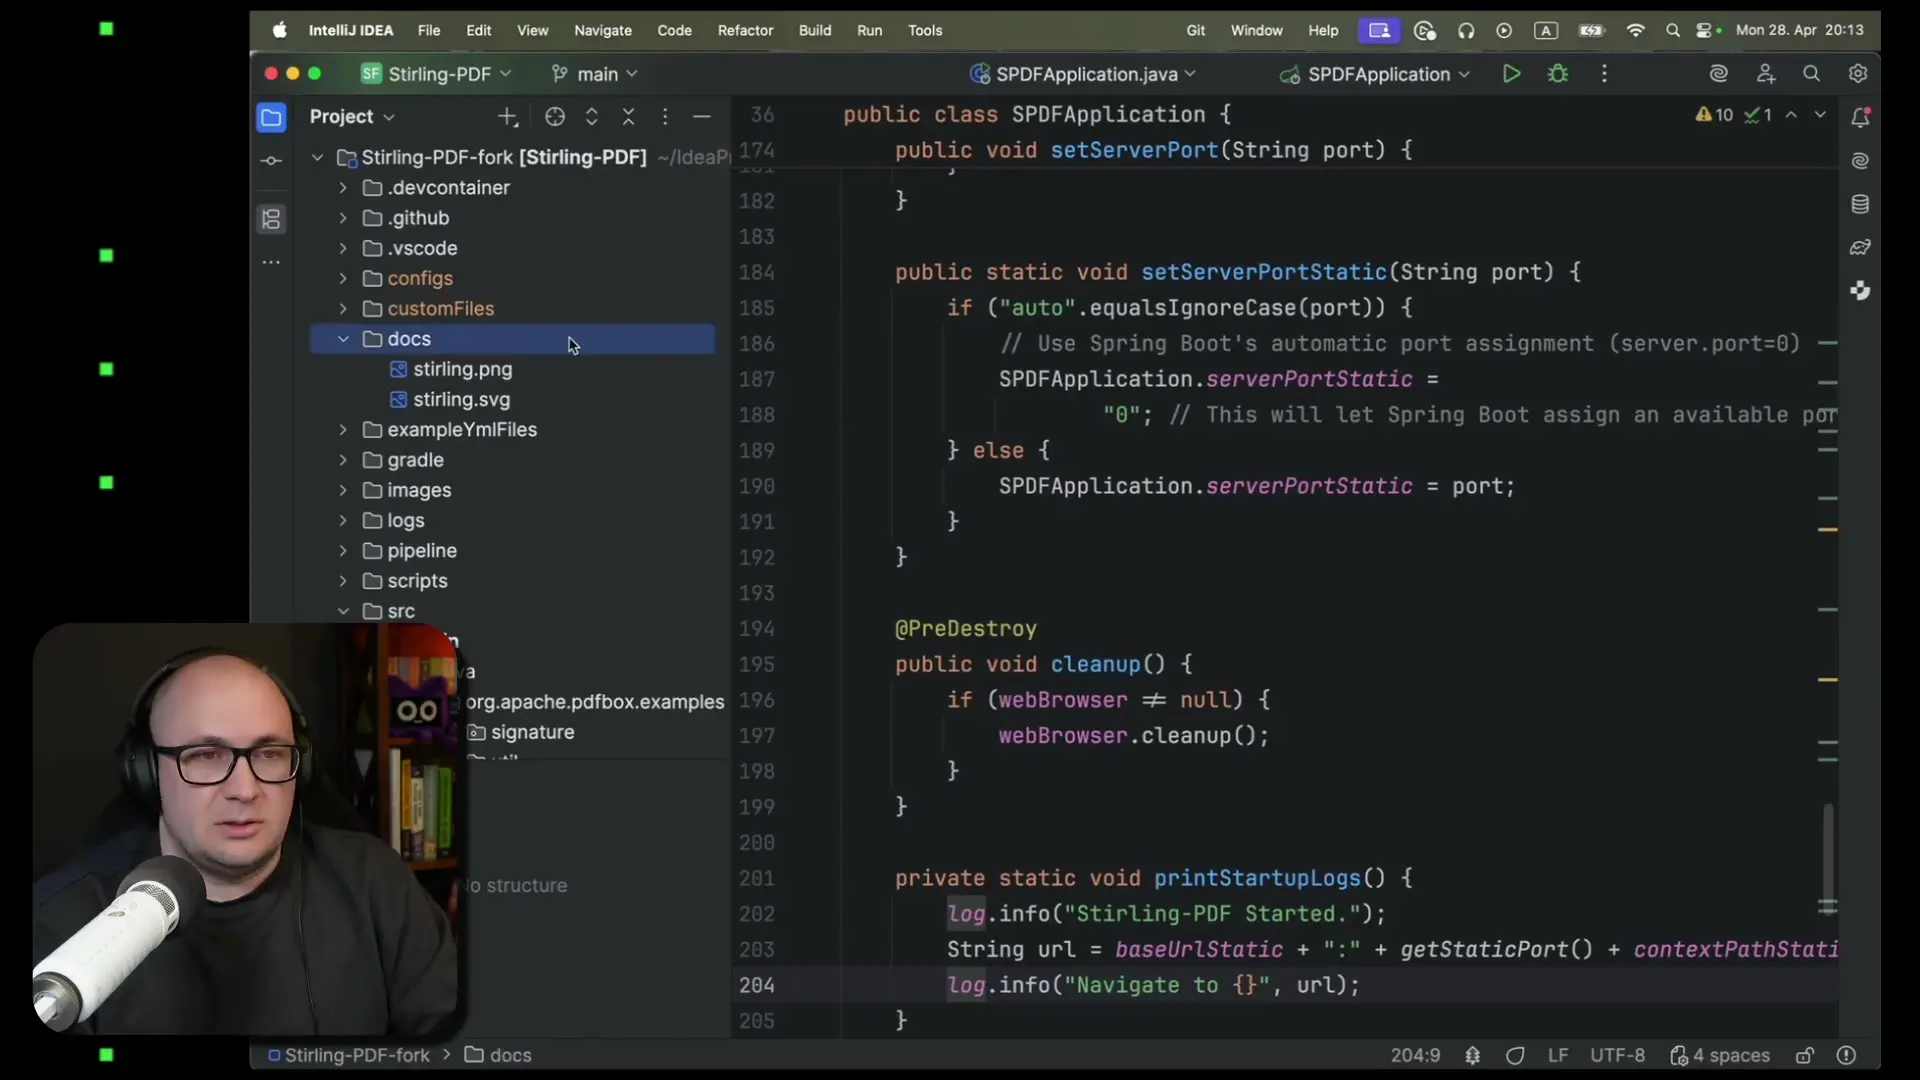Open the Build menu

tap(815, 31)
